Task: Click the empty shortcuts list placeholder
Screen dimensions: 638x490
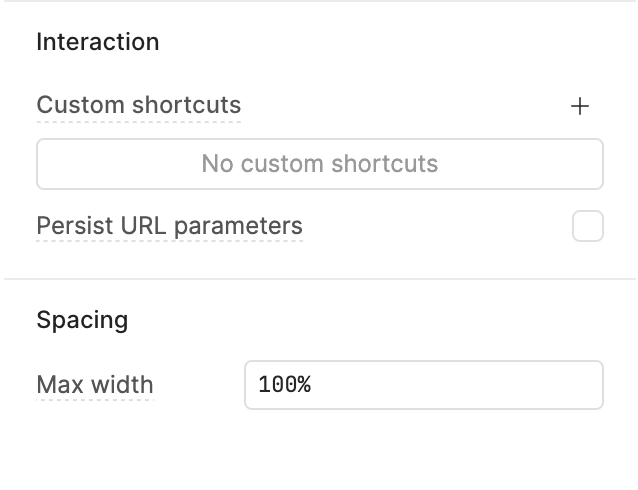Action: coord(320,164)
